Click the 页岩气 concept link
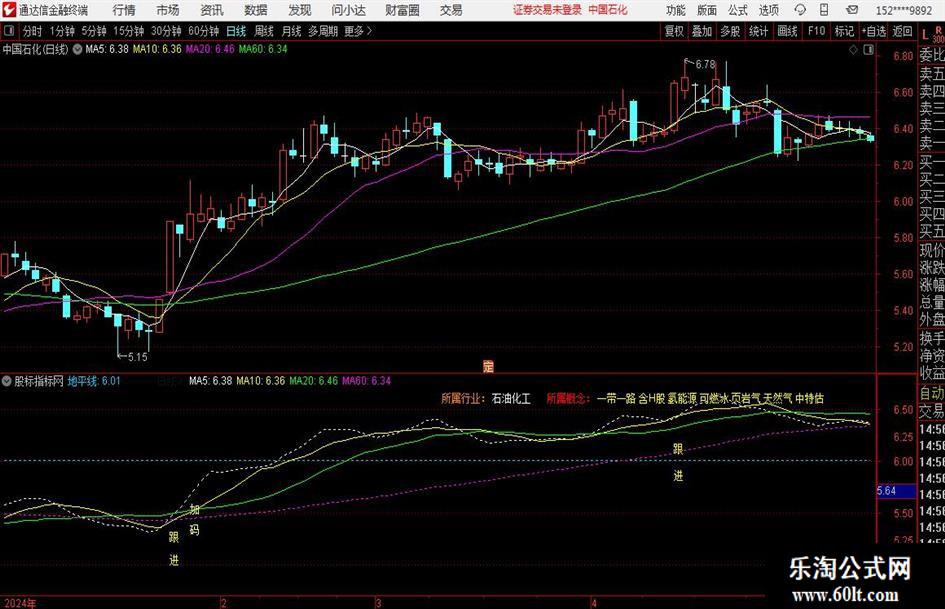Screen dimensions: 945x609 pyautogui.click(x=746, y=399)
